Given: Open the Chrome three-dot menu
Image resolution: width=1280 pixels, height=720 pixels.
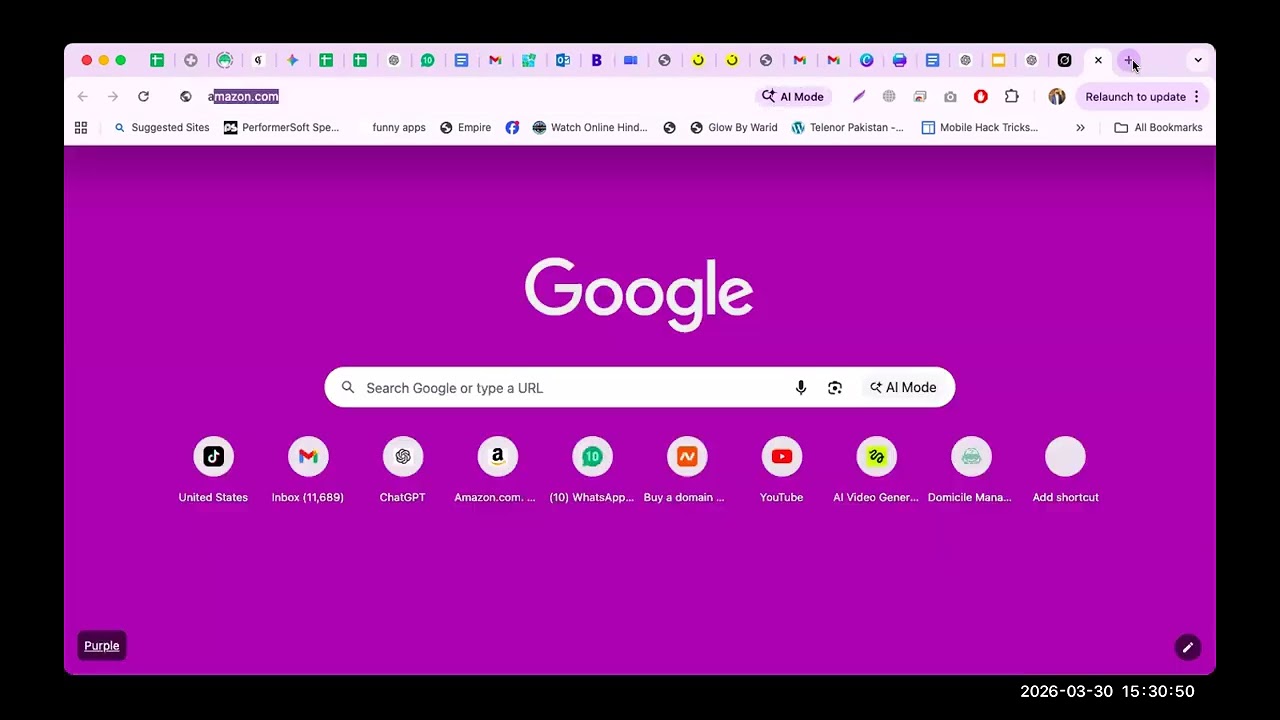Looking at the screenshot, I should 1196,97.
